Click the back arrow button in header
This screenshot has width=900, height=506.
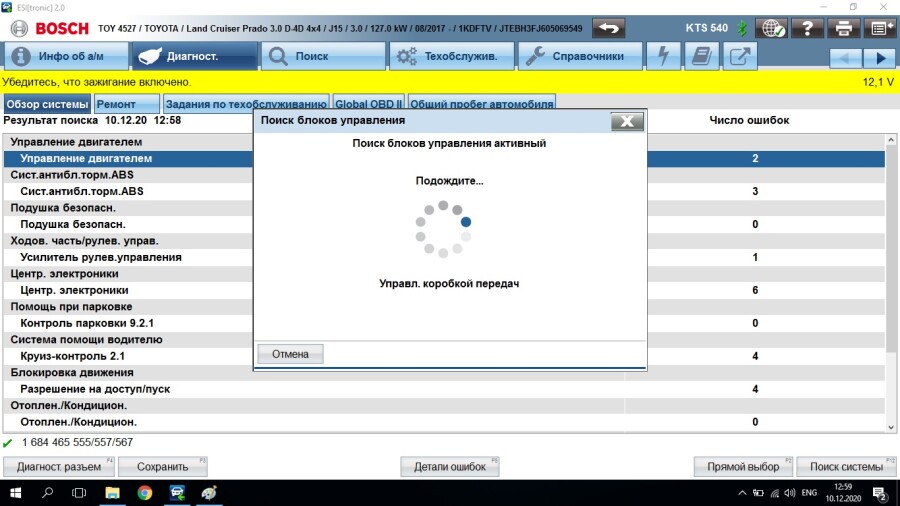pyautogui.click(x=608, y=28)
